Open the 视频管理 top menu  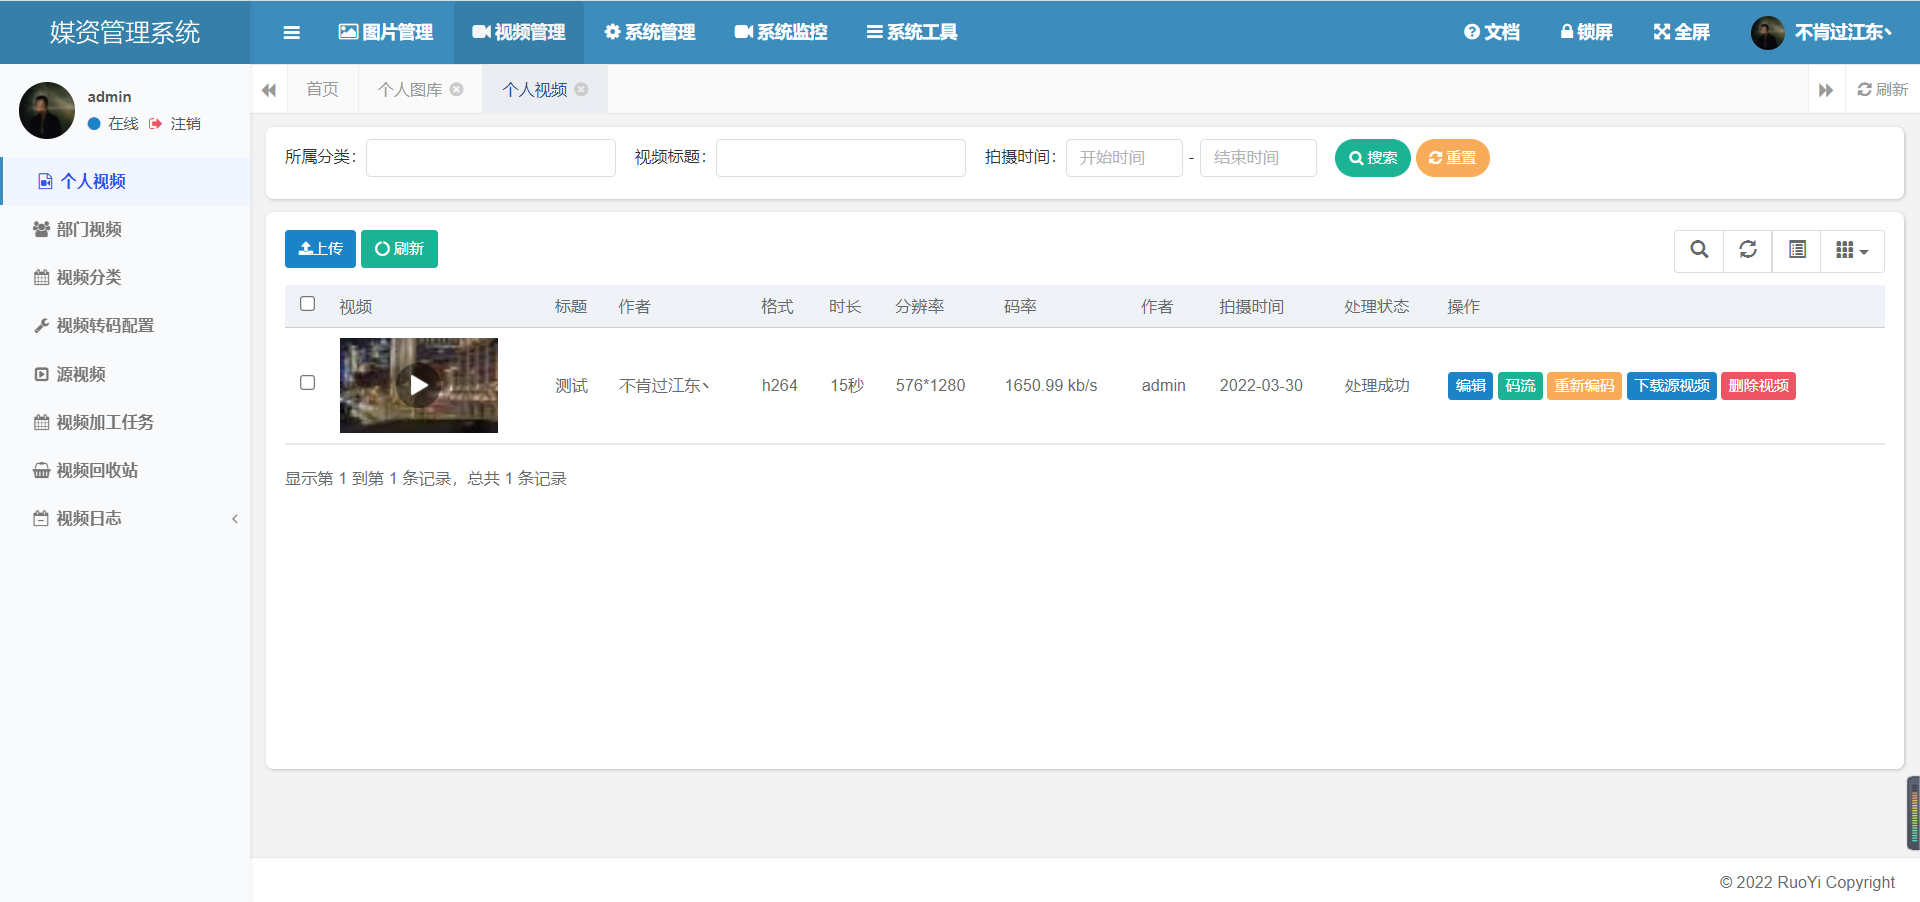click(x=519, y=32)
